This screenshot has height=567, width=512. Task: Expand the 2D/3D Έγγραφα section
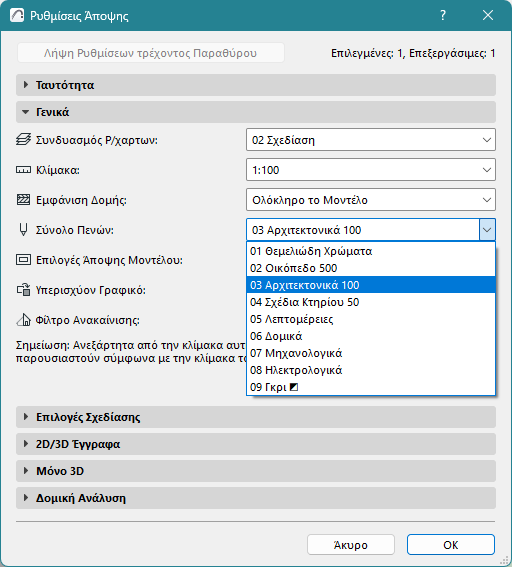pos(256,444)
